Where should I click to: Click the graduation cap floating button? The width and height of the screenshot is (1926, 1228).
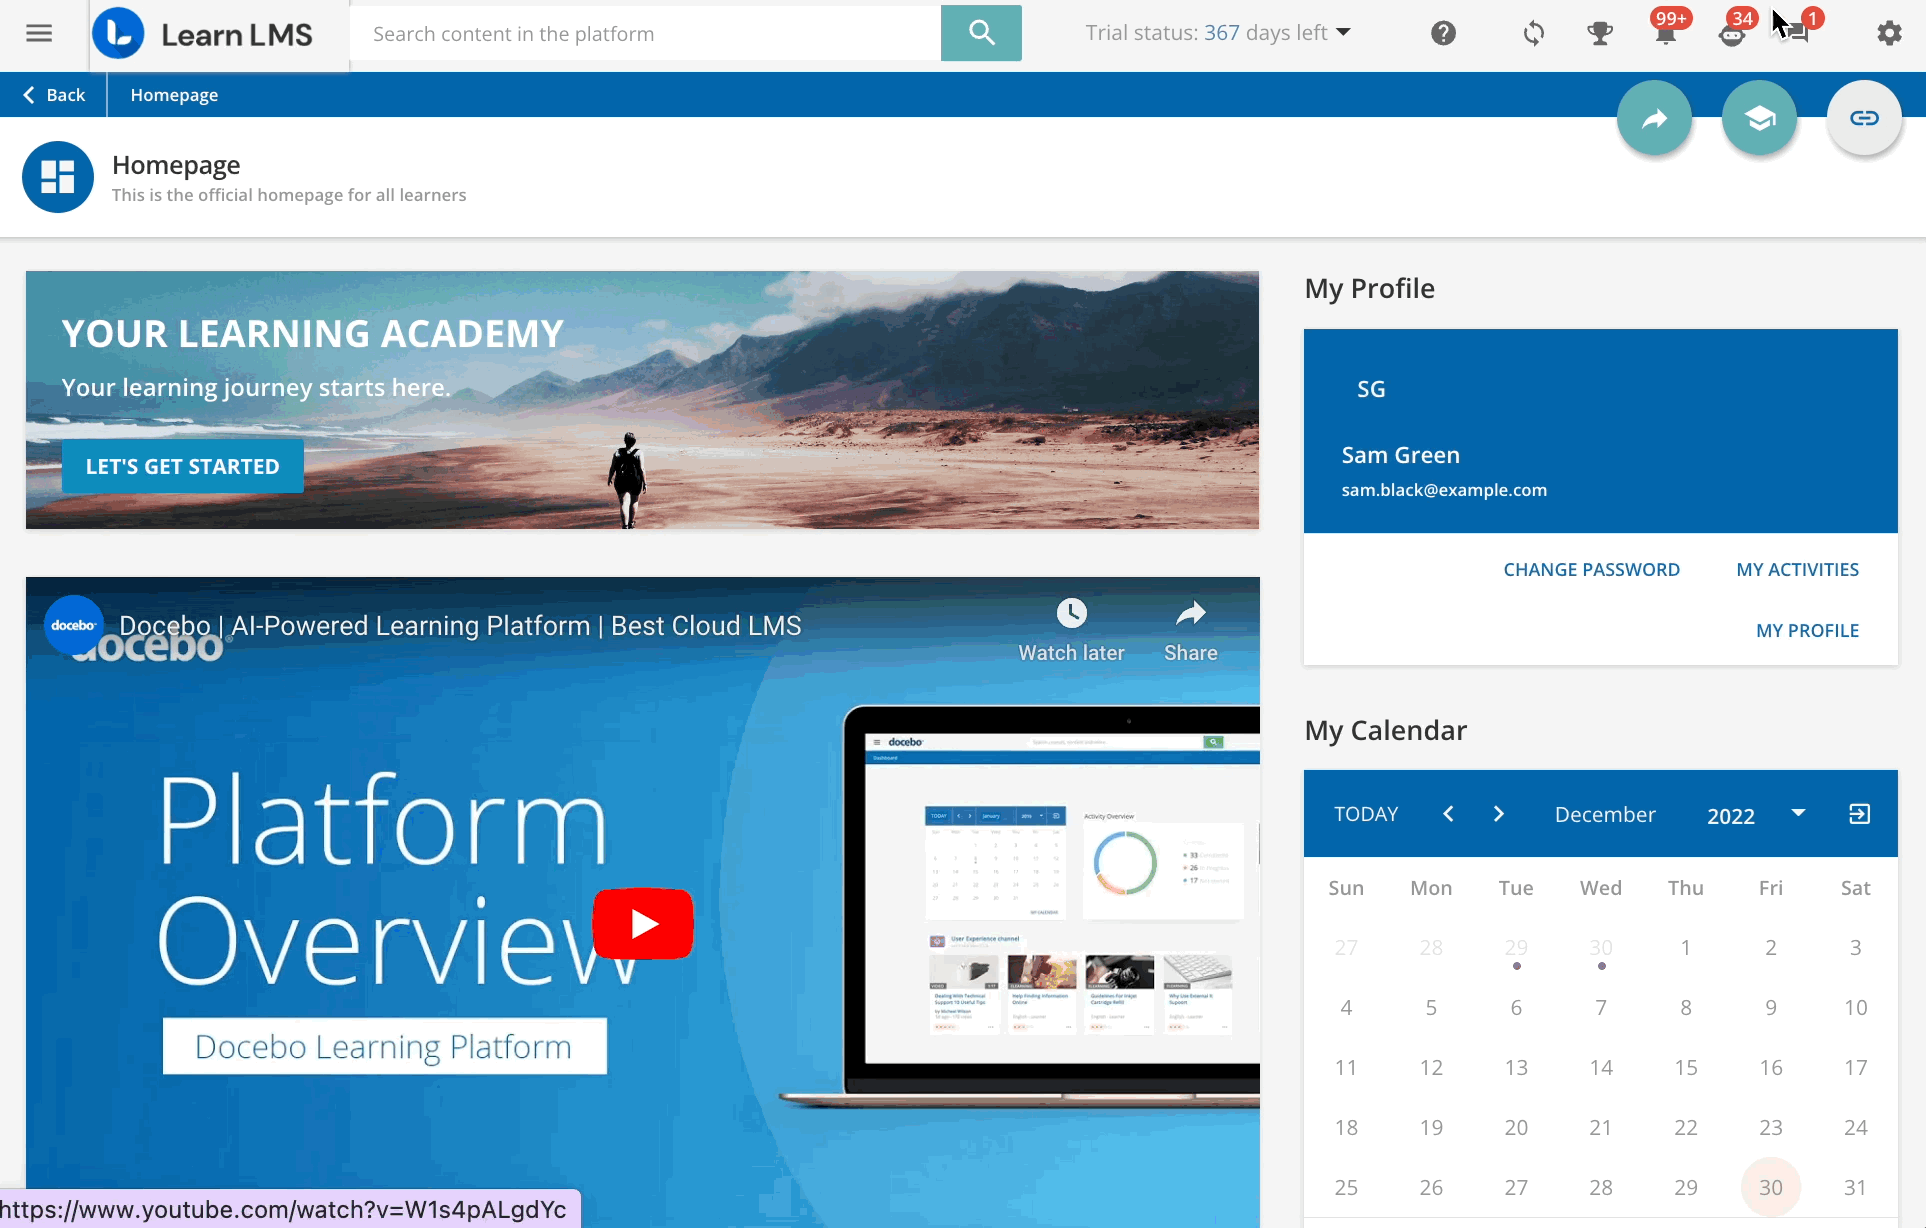[1760, 118]
